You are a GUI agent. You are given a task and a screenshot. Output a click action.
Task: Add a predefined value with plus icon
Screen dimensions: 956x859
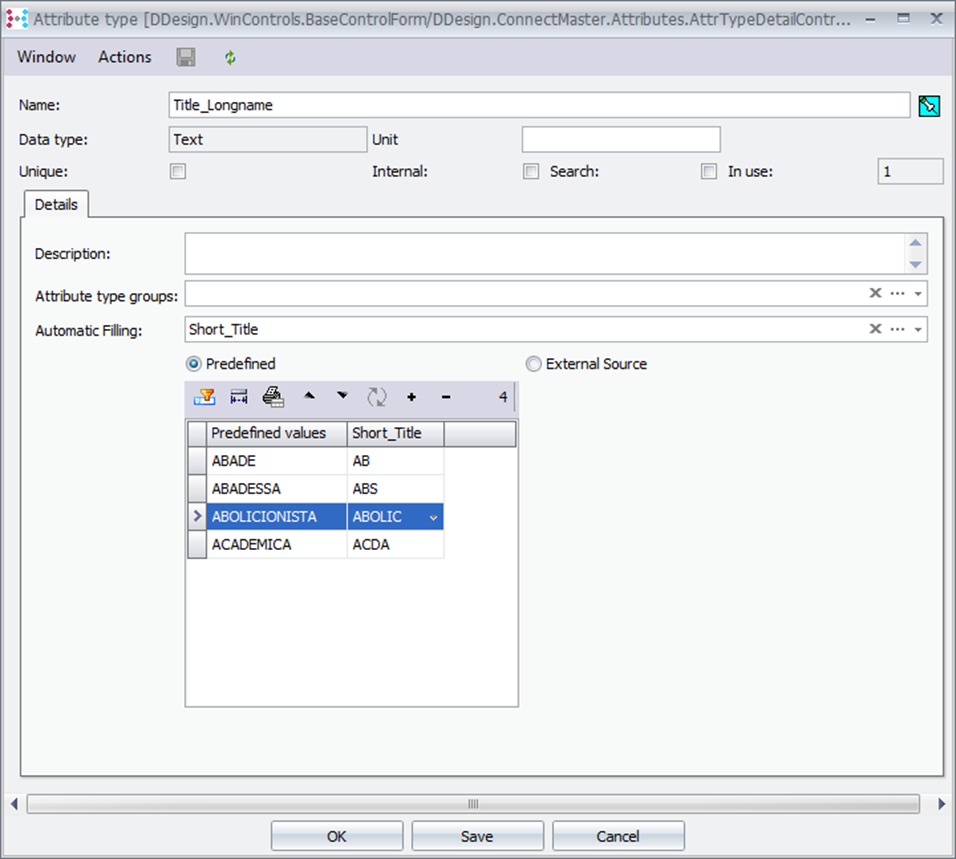(412, 397)
